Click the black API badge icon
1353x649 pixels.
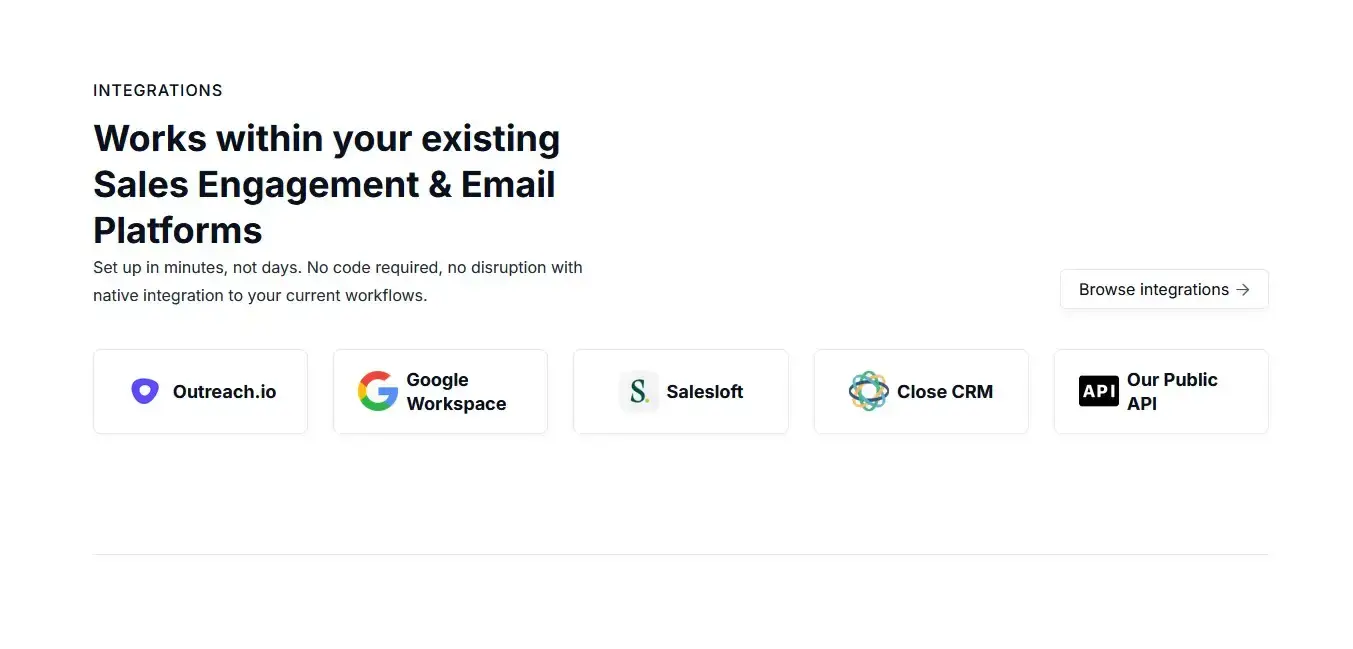pyautogui.click(x=1098, y=391)
